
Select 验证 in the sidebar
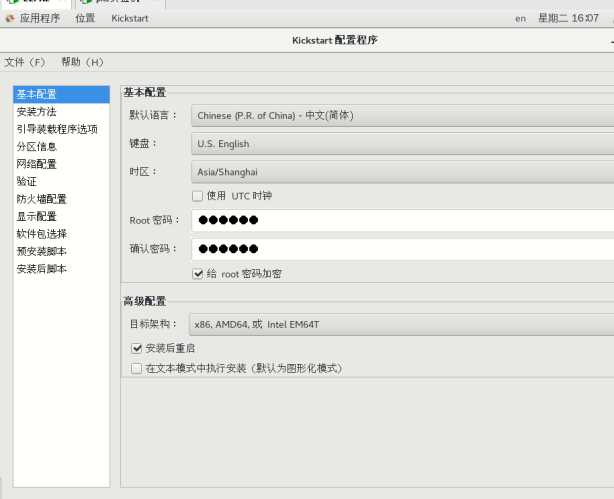61,181
